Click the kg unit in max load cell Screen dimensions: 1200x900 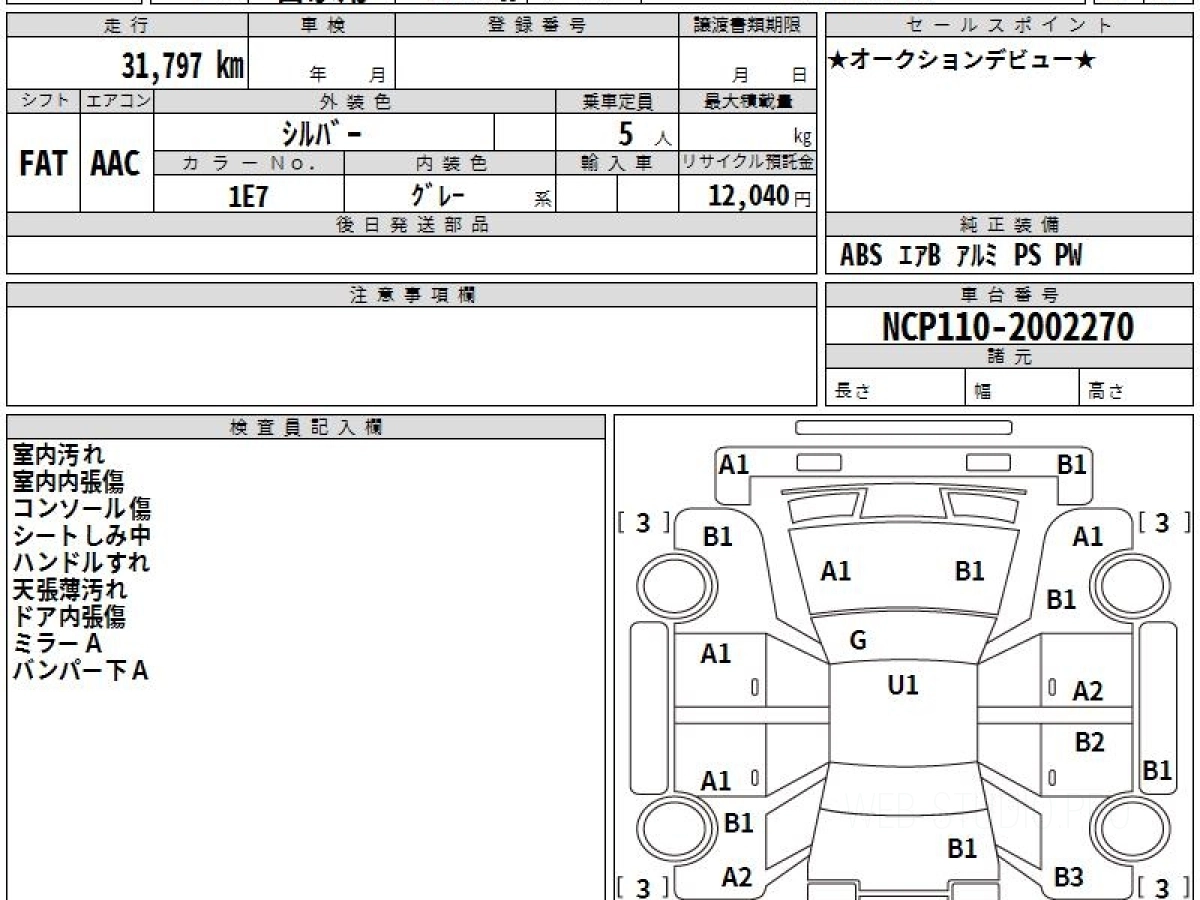[802, 138]
